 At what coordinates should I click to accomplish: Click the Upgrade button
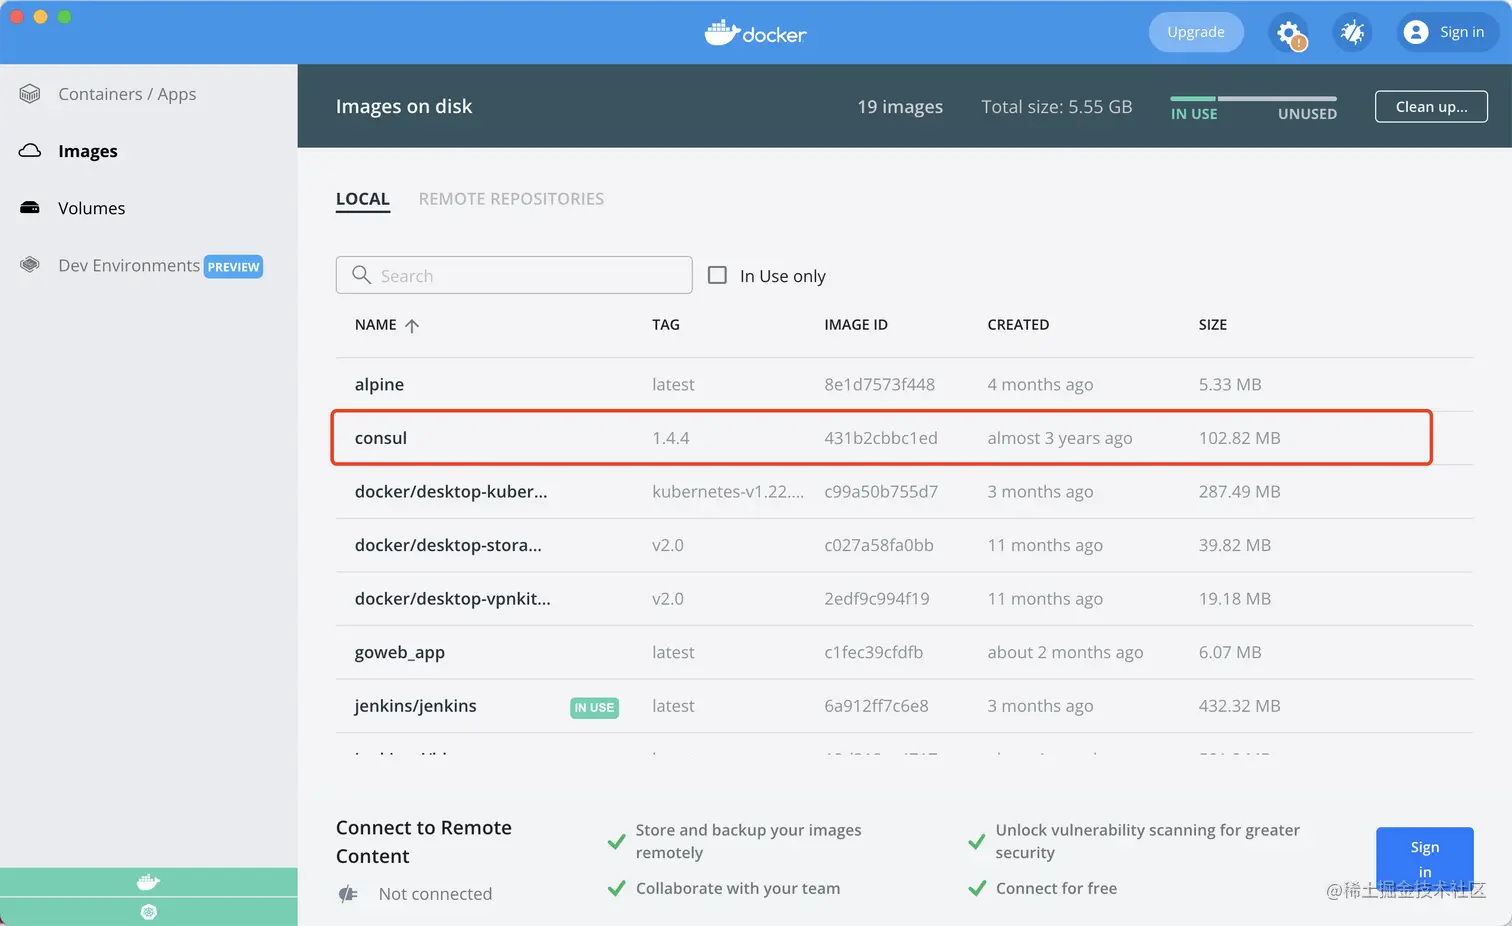[x=1196, y=32]
